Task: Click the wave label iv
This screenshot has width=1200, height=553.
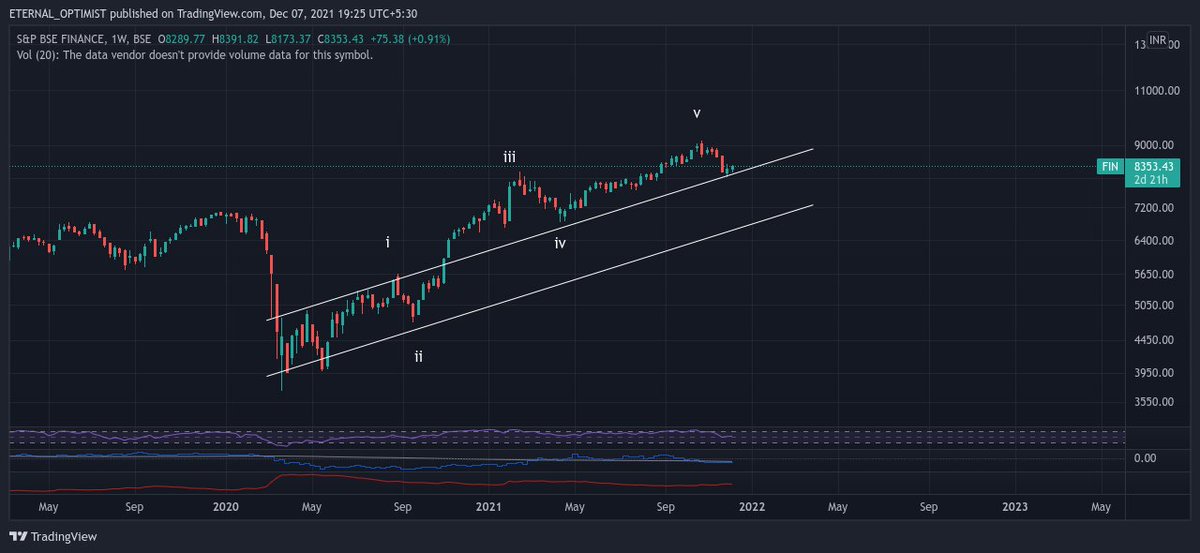Action: pos(561,242)
